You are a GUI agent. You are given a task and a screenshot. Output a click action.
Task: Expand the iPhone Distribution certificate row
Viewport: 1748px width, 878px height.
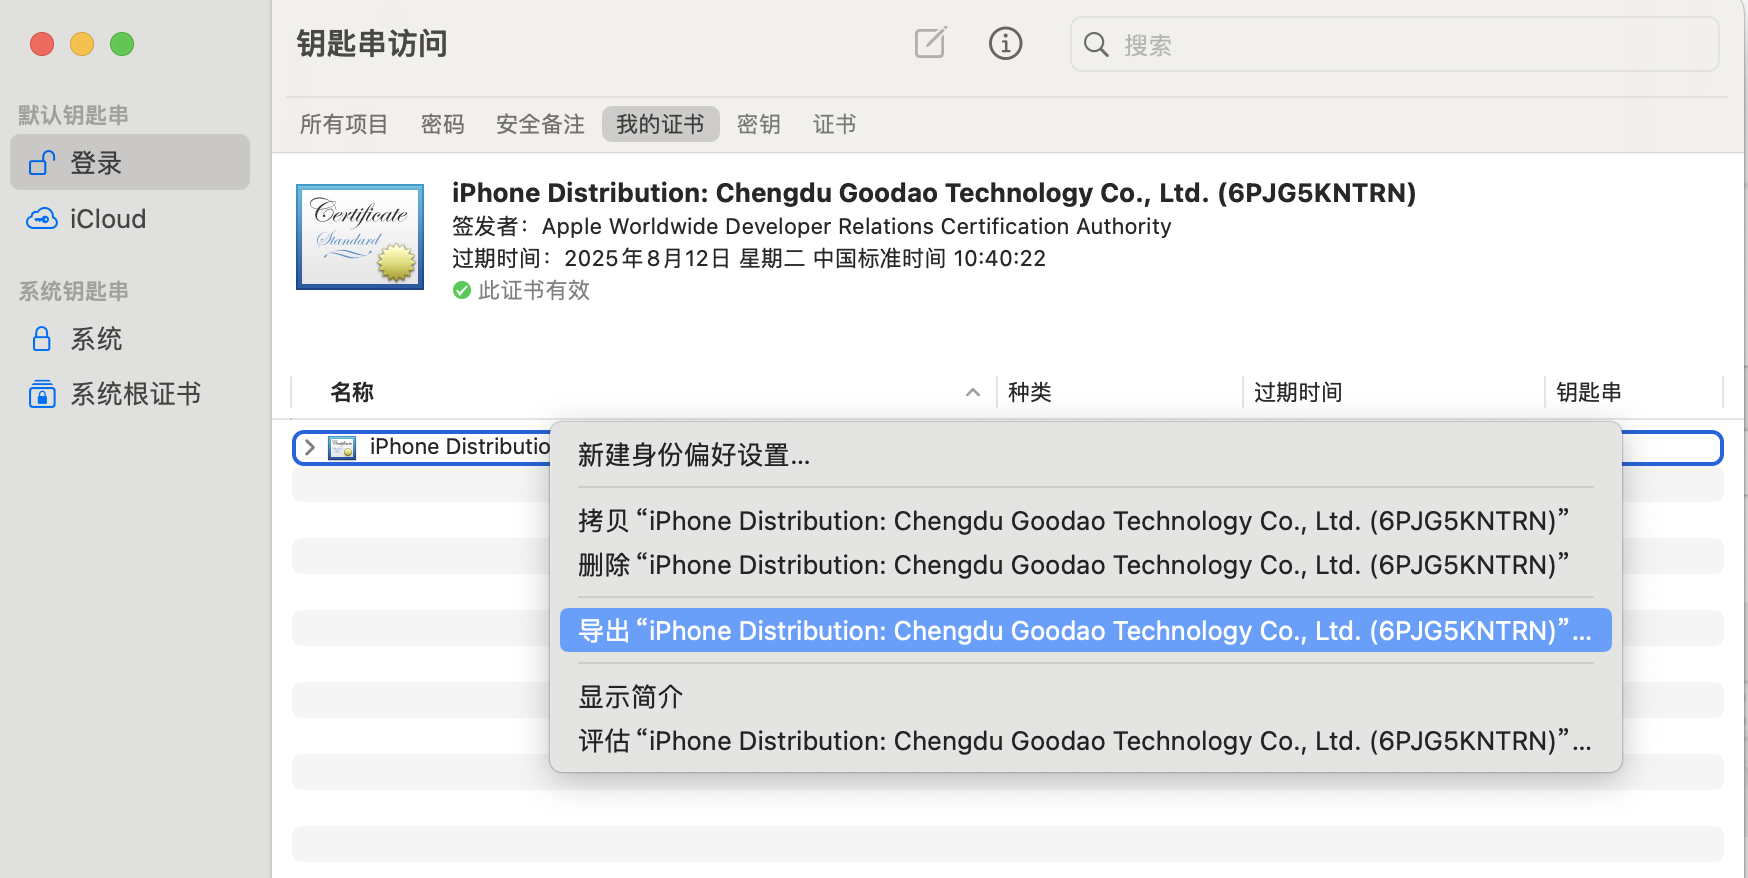[x=310, y=448]
